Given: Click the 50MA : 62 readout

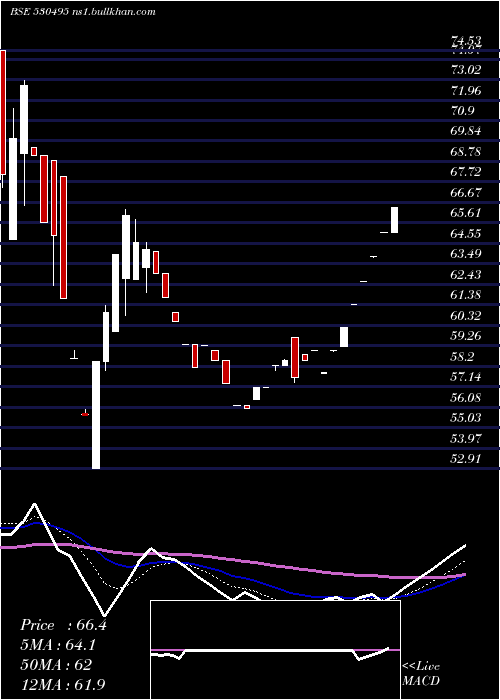Looking at the screenshot, I should click(56, 665).
